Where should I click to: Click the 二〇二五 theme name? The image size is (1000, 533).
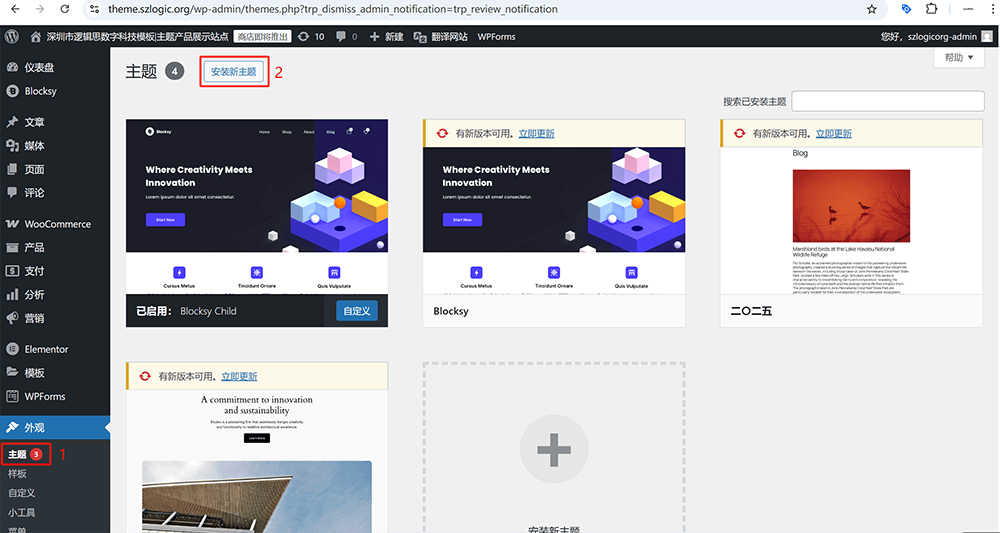(751, 311)
